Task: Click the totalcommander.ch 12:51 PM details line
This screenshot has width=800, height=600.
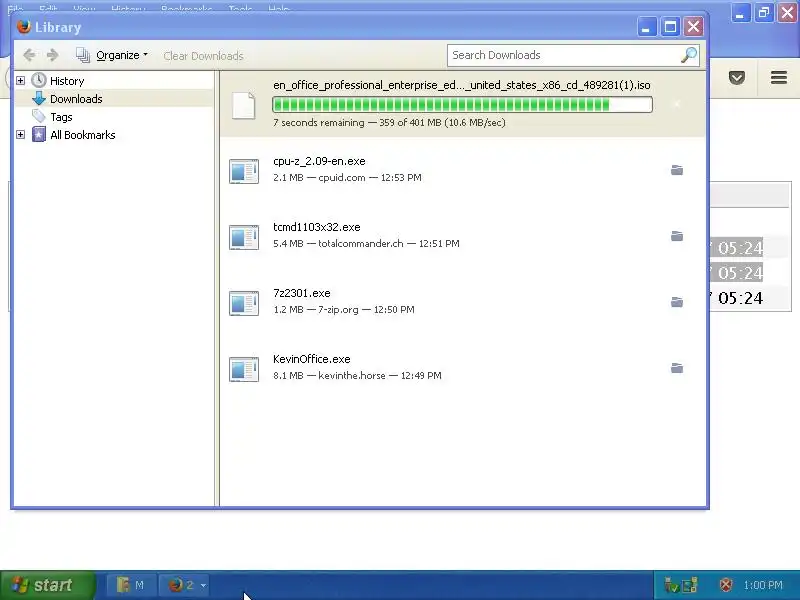Action: point(366,243)
